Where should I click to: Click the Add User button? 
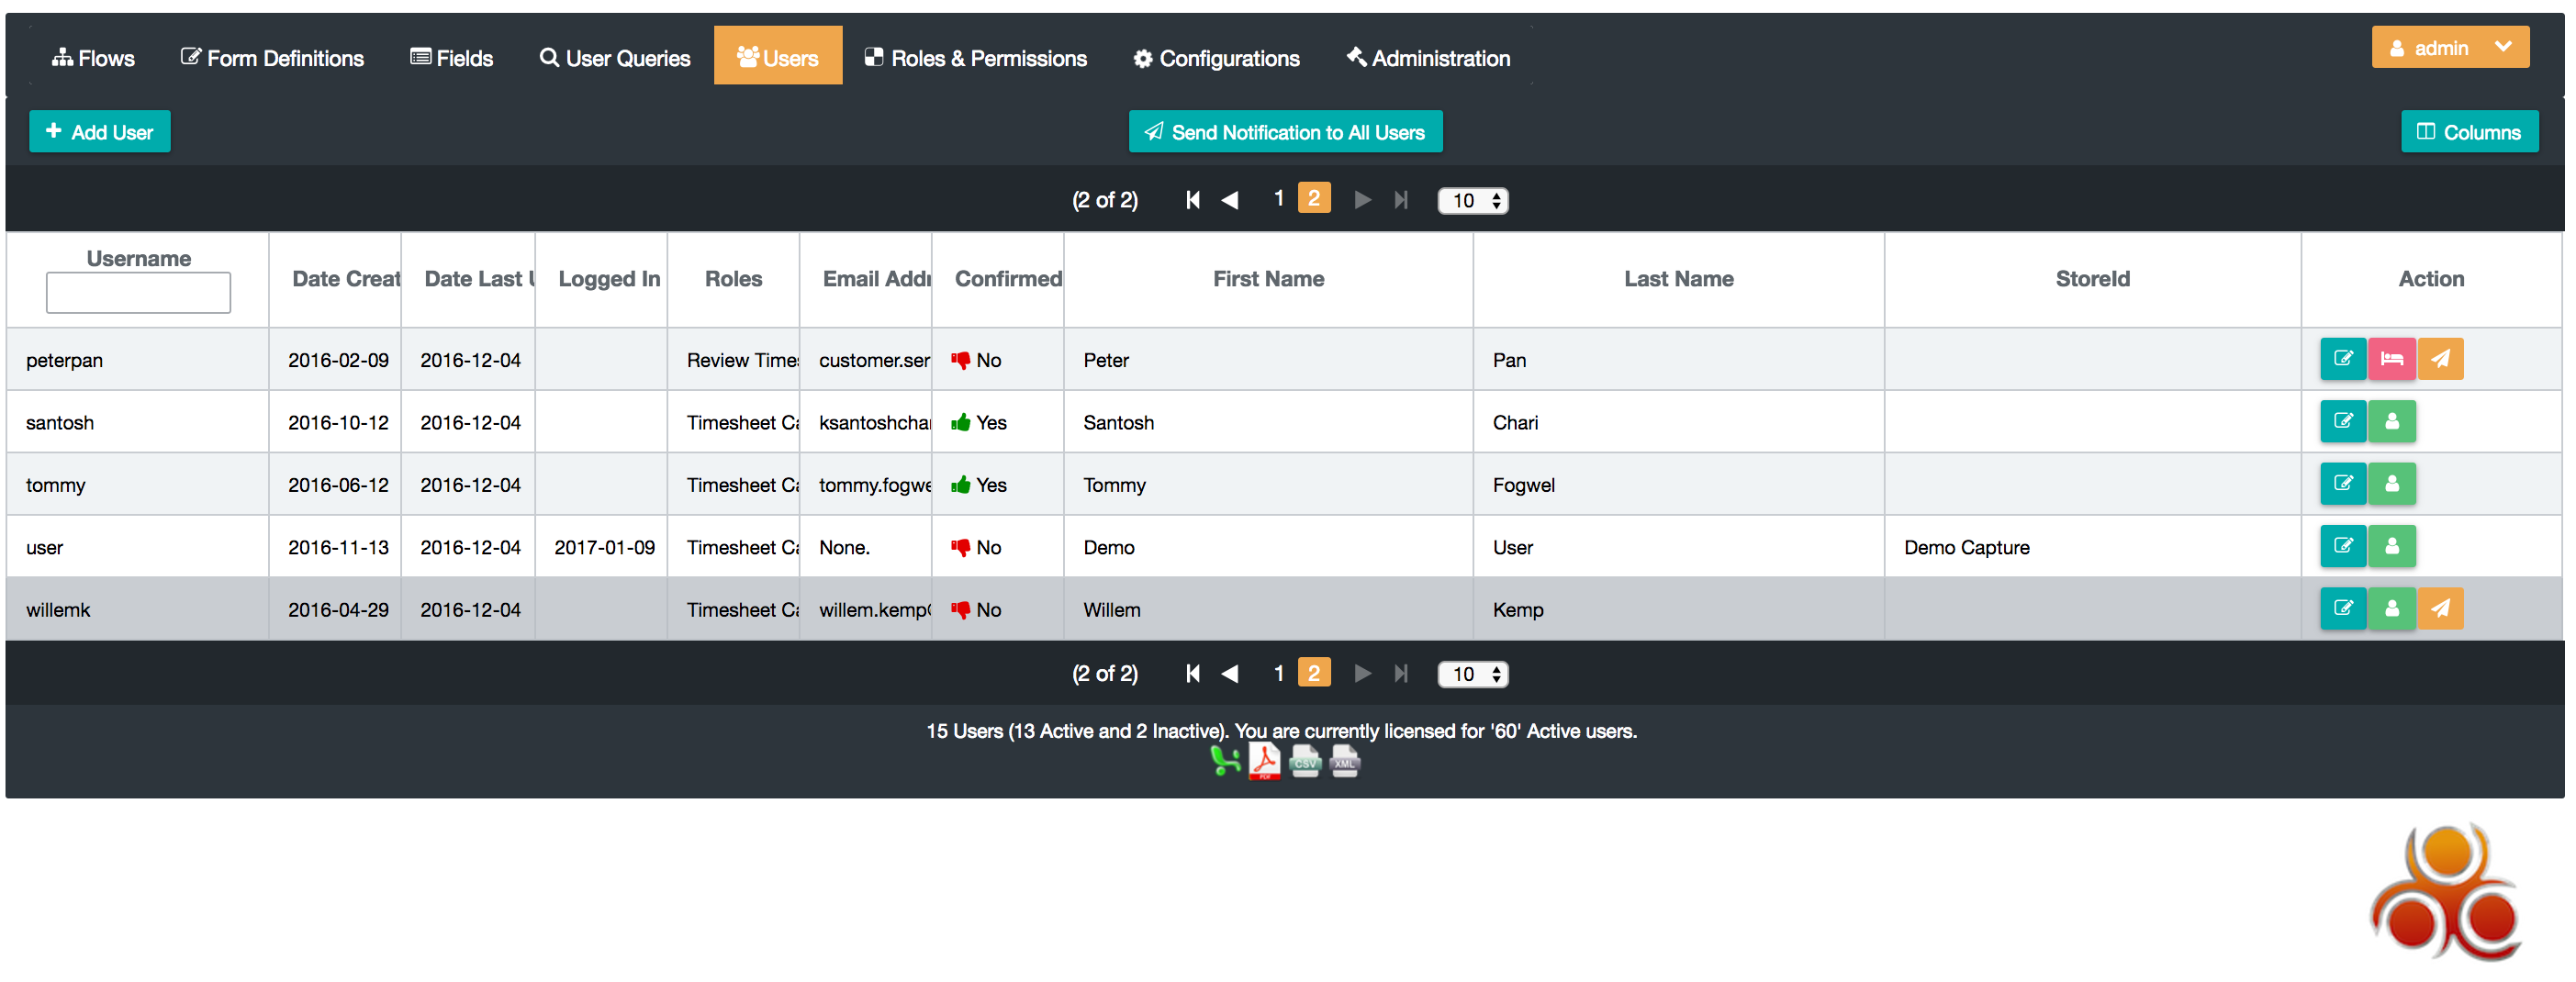click(x=100, y=131)
